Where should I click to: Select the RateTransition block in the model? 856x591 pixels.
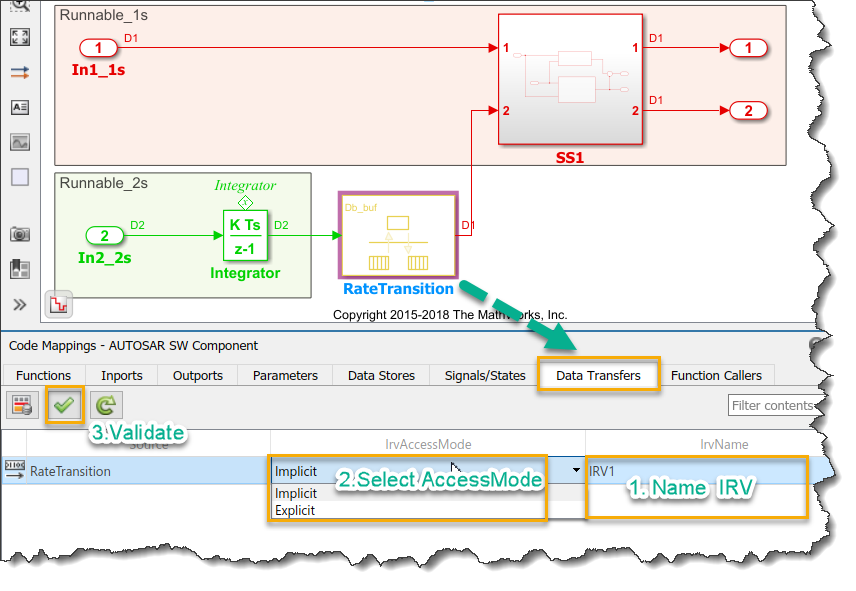398,236
